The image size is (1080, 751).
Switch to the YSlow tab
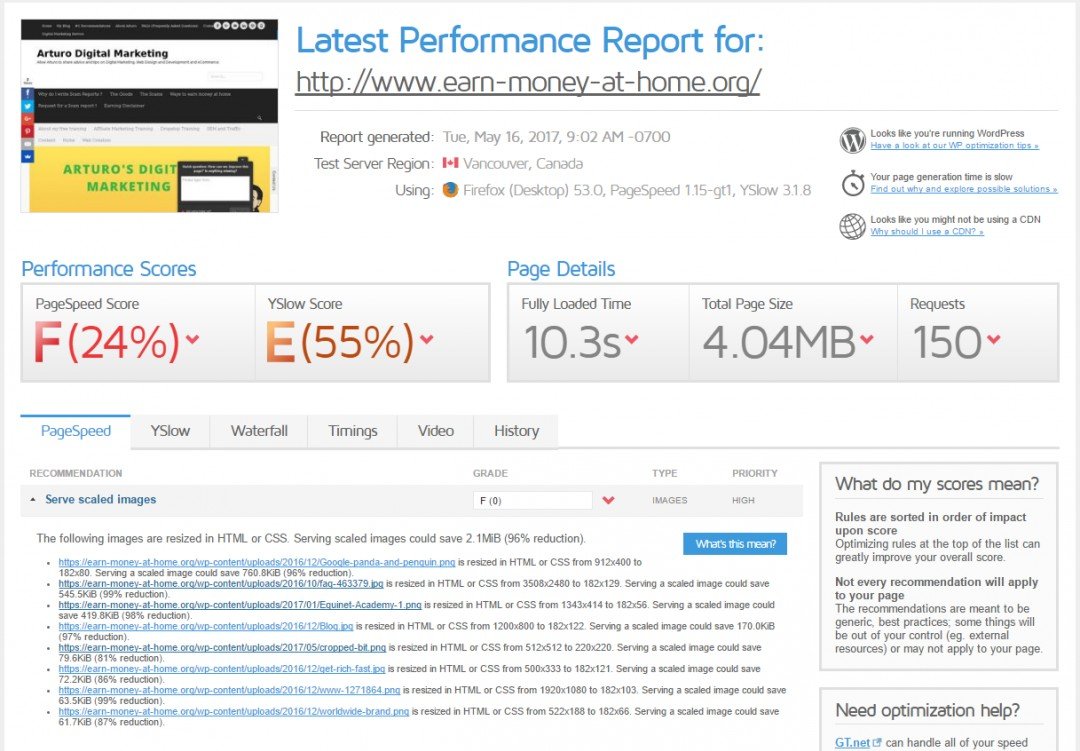click(x=170, y=431)
